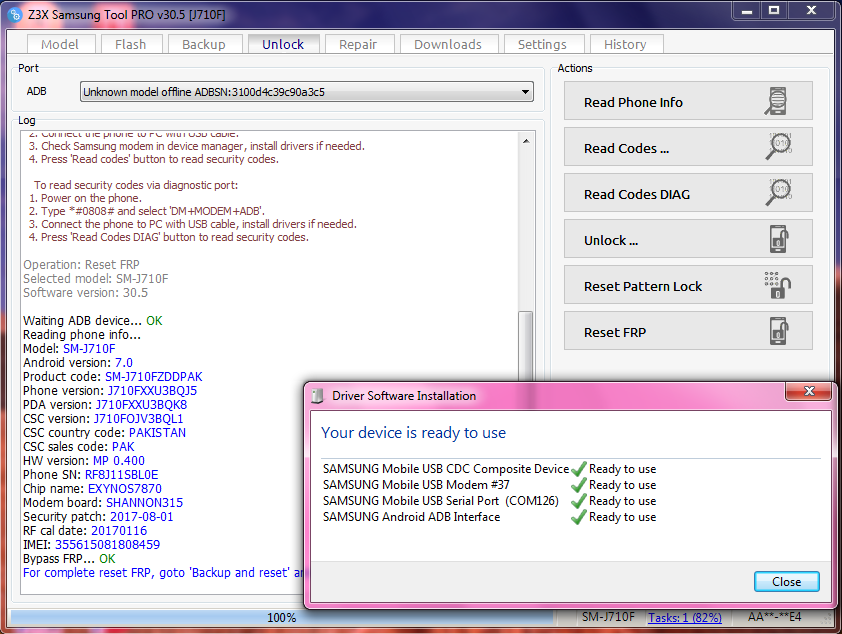Click the Chip name EXYNOS7870
The image size is (842, 634).
pyautogui.click(x=125, y=489)
